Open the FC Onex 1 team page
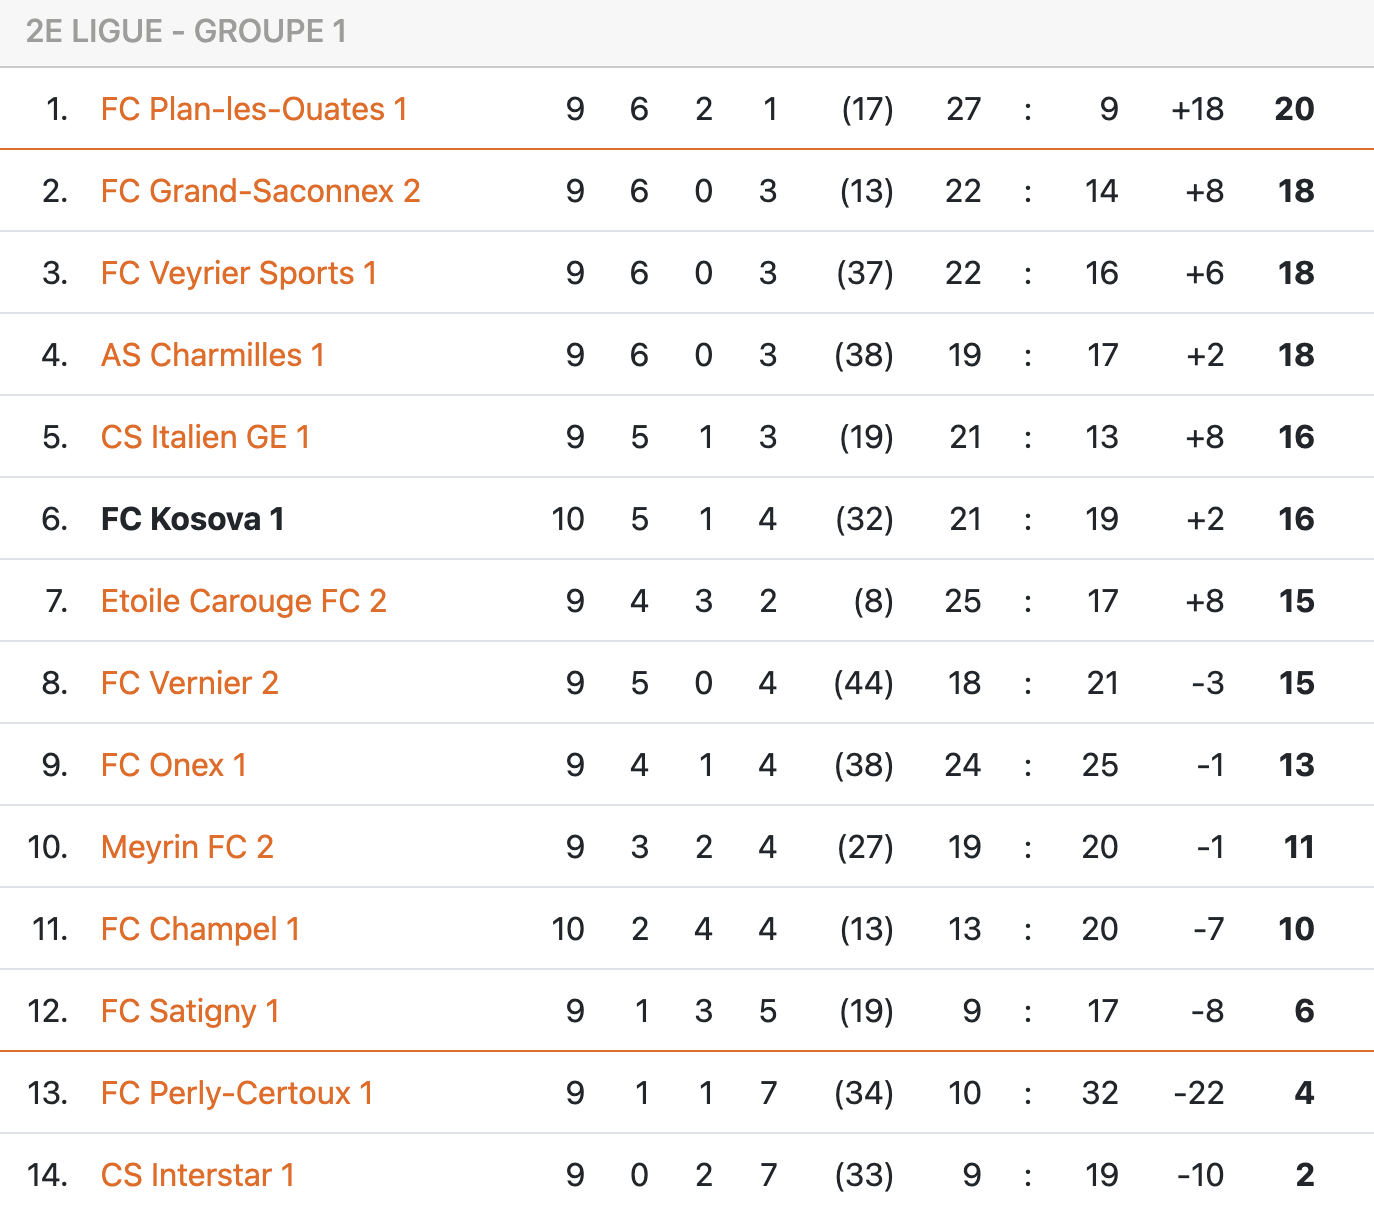The image size is (1374, 1208). [173, 765]
